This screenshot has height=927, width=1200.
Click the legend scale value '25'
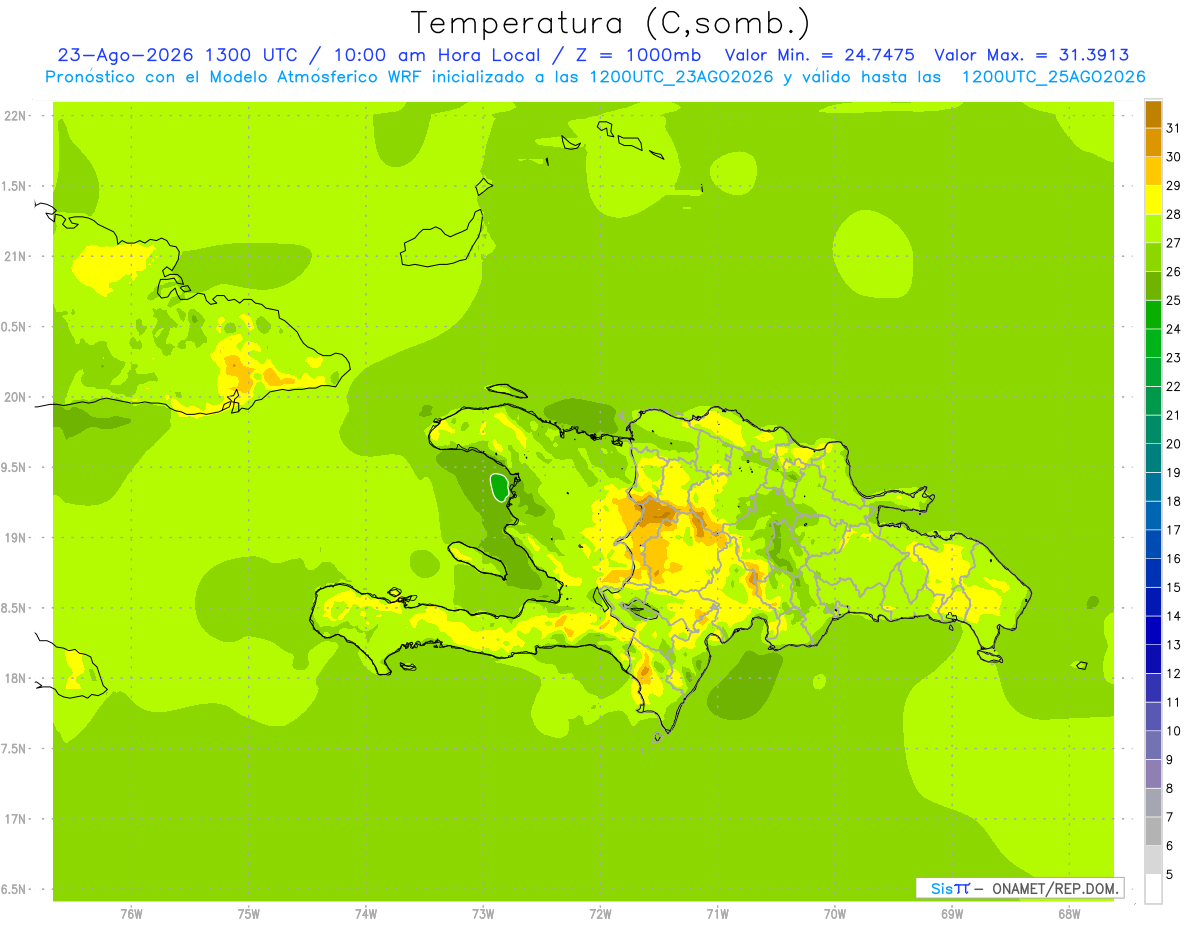coord(1174,300)
